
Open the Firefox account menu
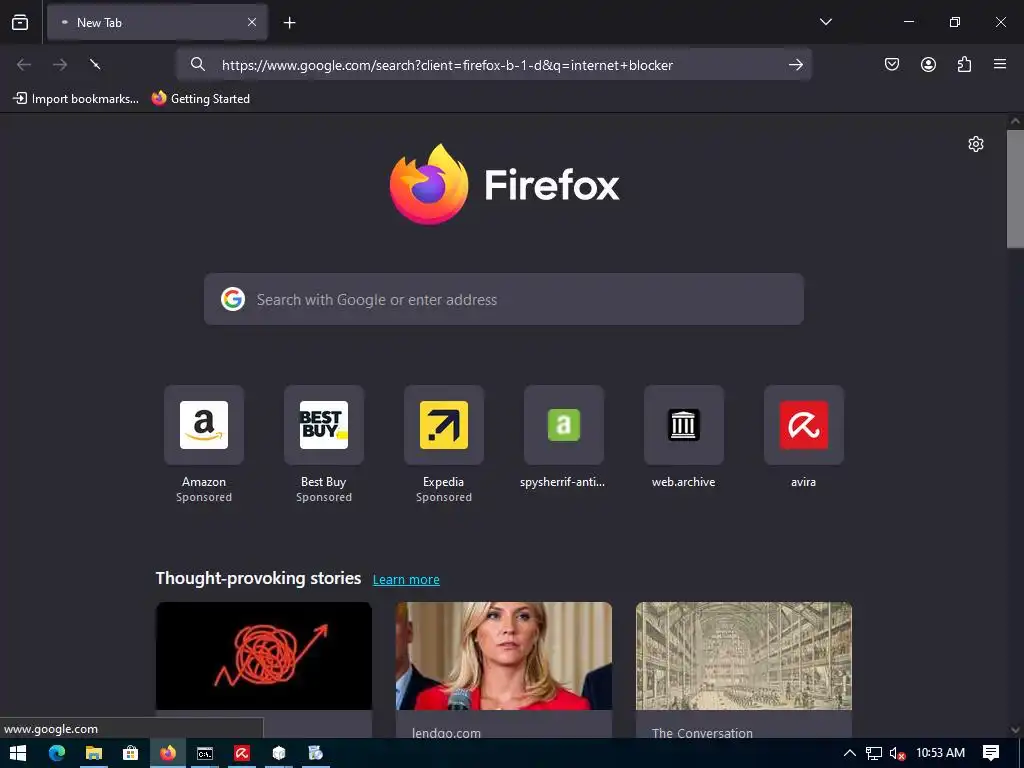928,64
